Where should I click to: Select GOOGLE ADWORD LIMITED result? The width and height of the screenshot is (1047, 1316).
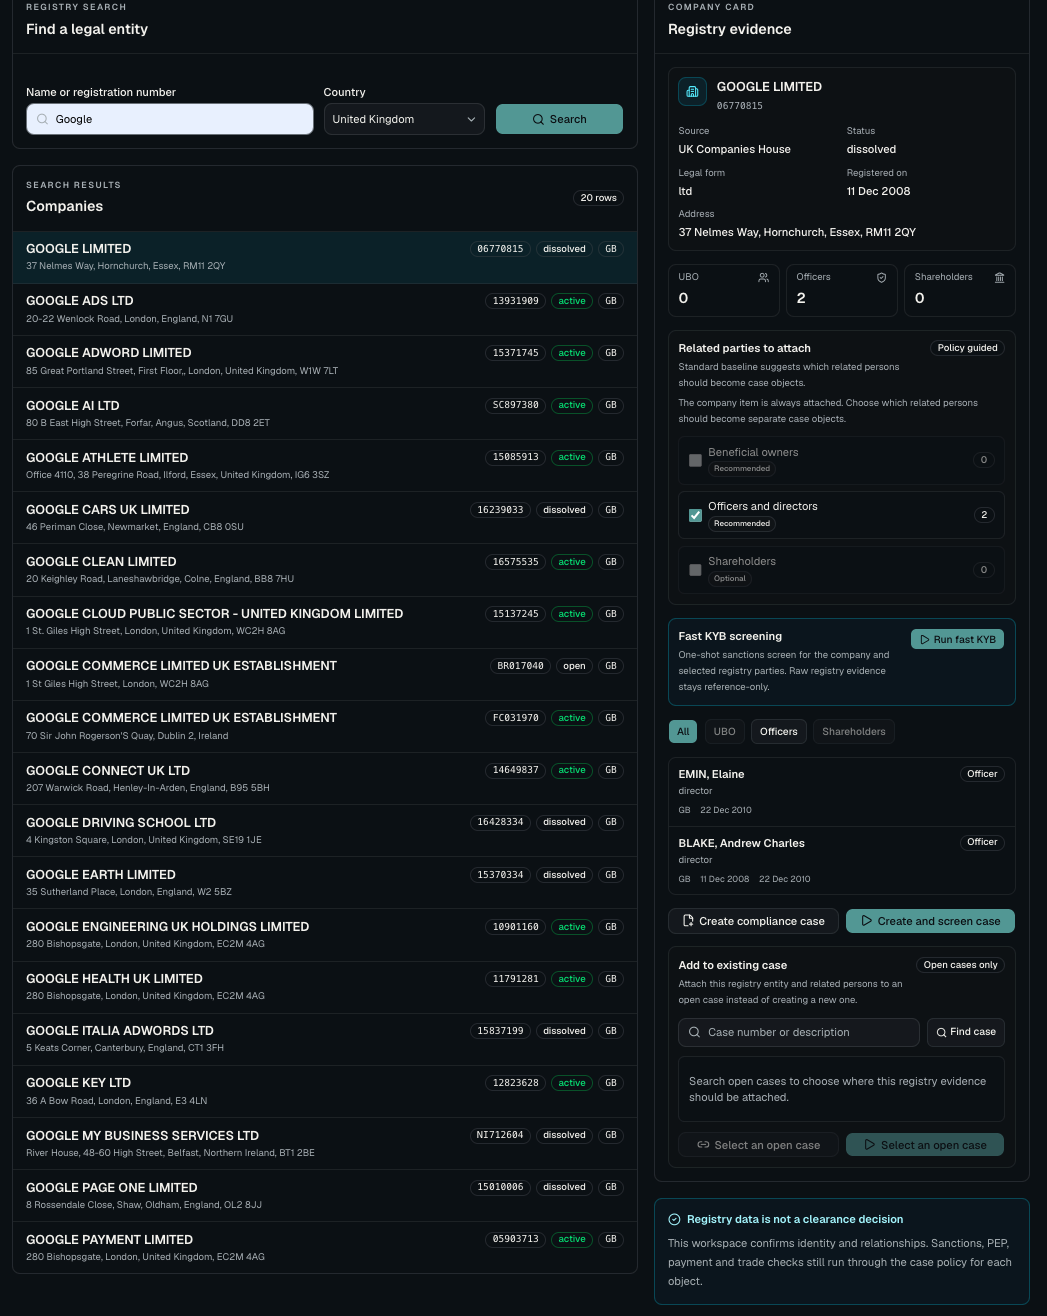coord(325,361)
